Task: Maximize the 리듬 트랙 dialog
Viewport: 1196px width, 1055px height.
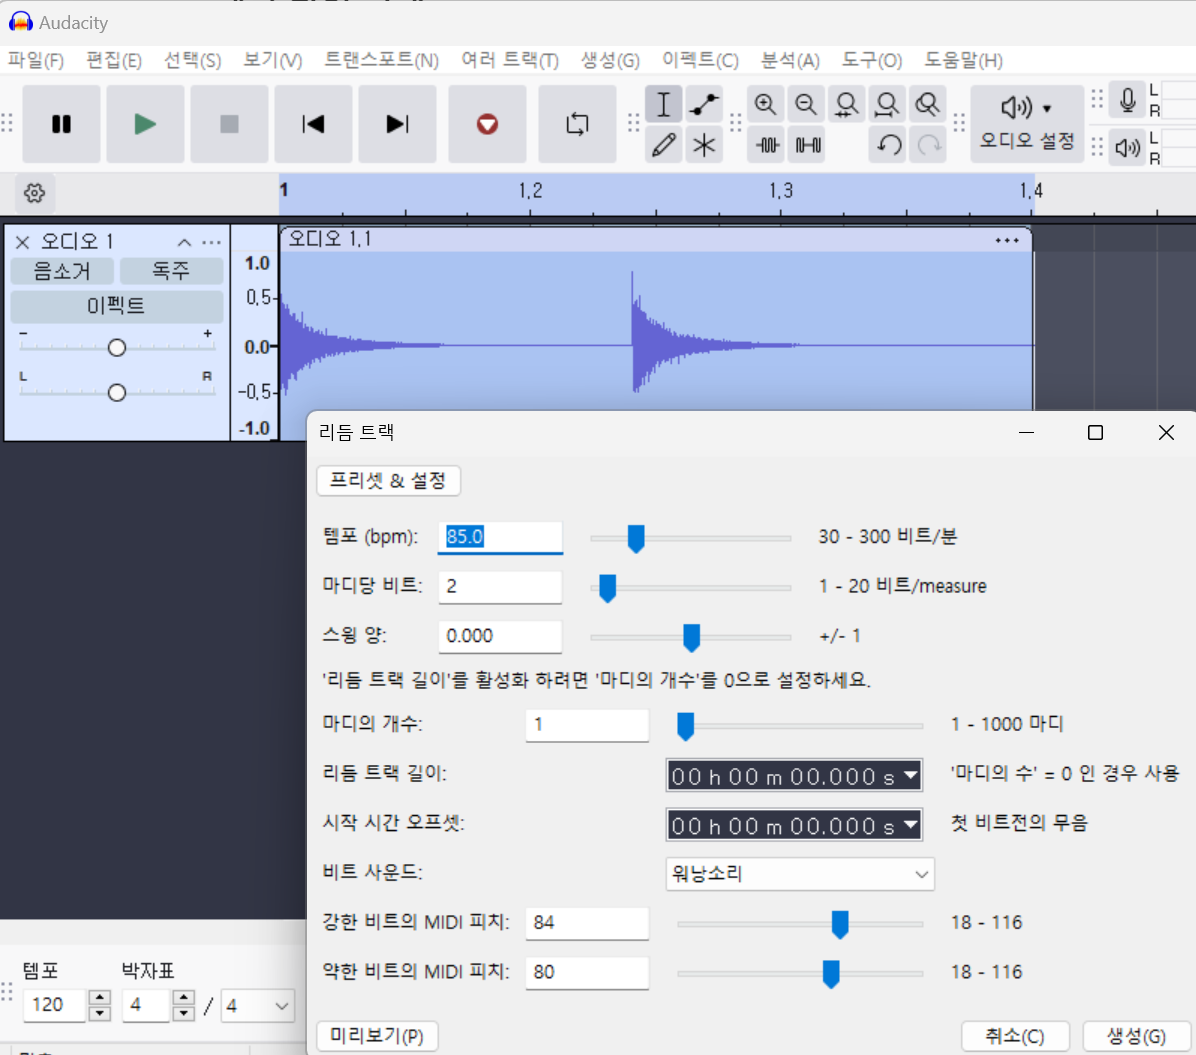Action: point(1095,433)
